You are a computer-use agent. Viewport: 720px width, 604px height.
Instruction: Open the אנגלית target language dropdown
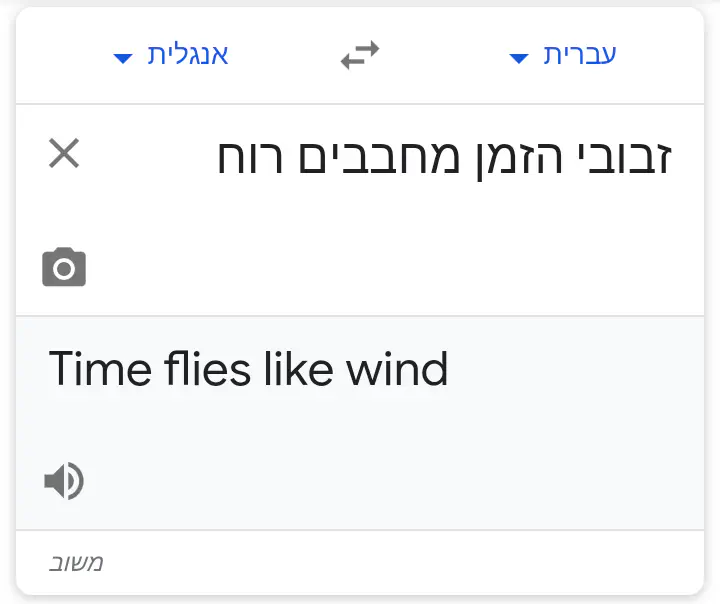point(188,55)
